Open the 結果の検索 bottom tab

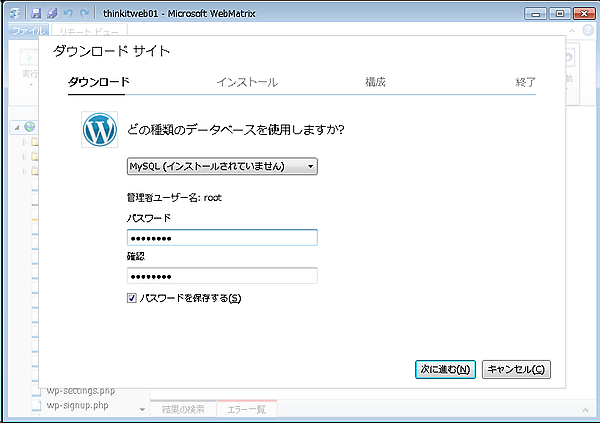[183, 409]
